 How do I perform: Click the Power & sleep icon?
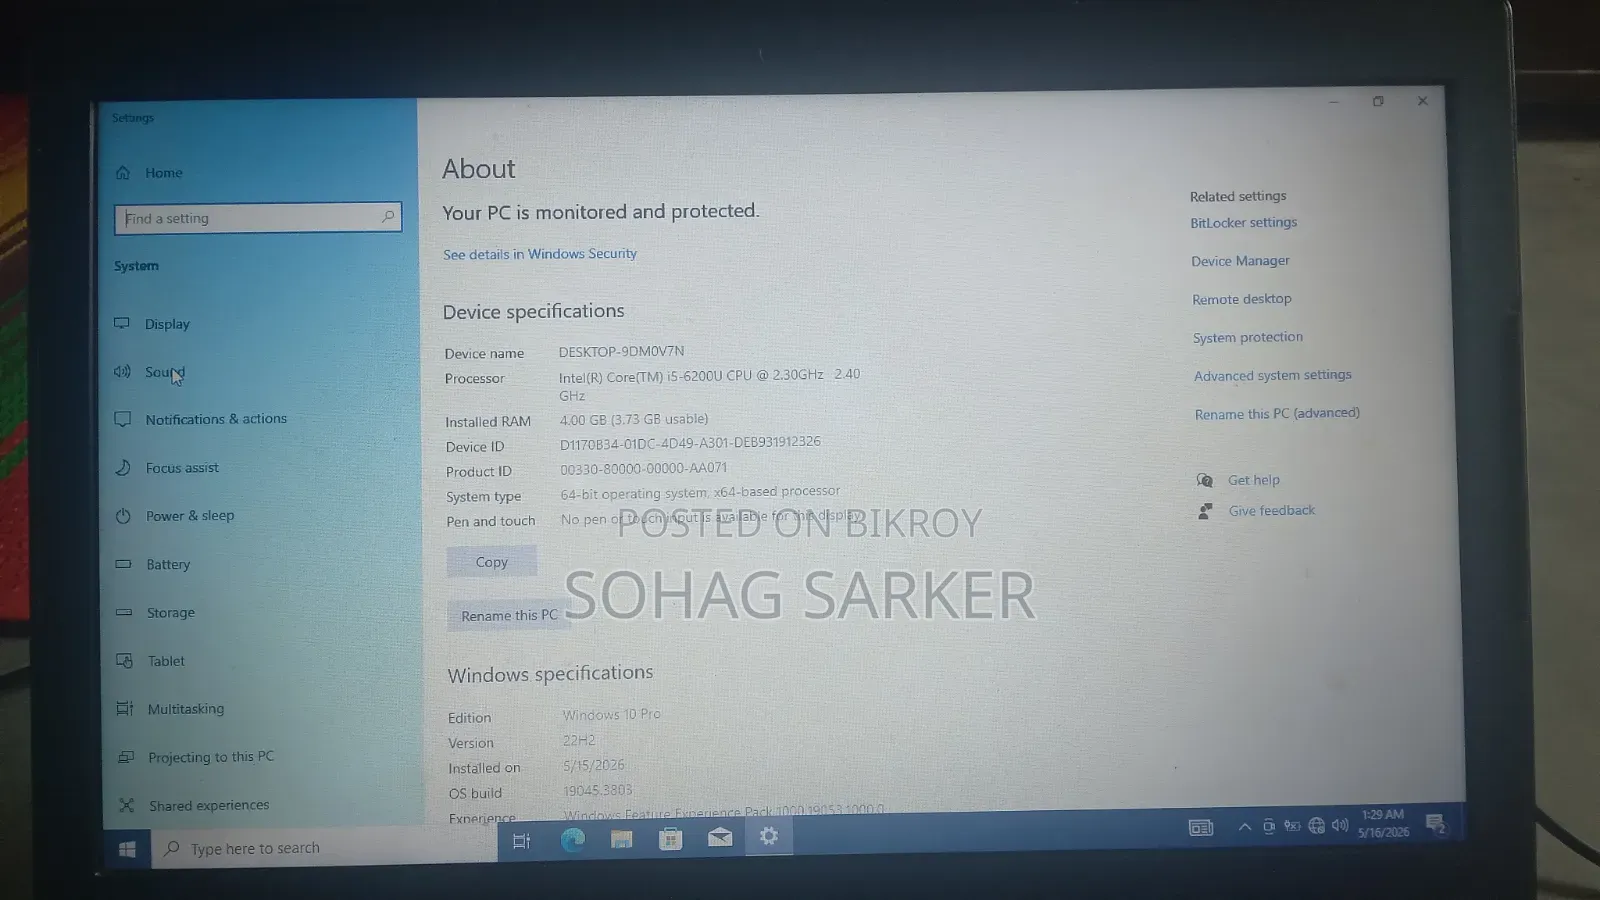click(123, 516)
